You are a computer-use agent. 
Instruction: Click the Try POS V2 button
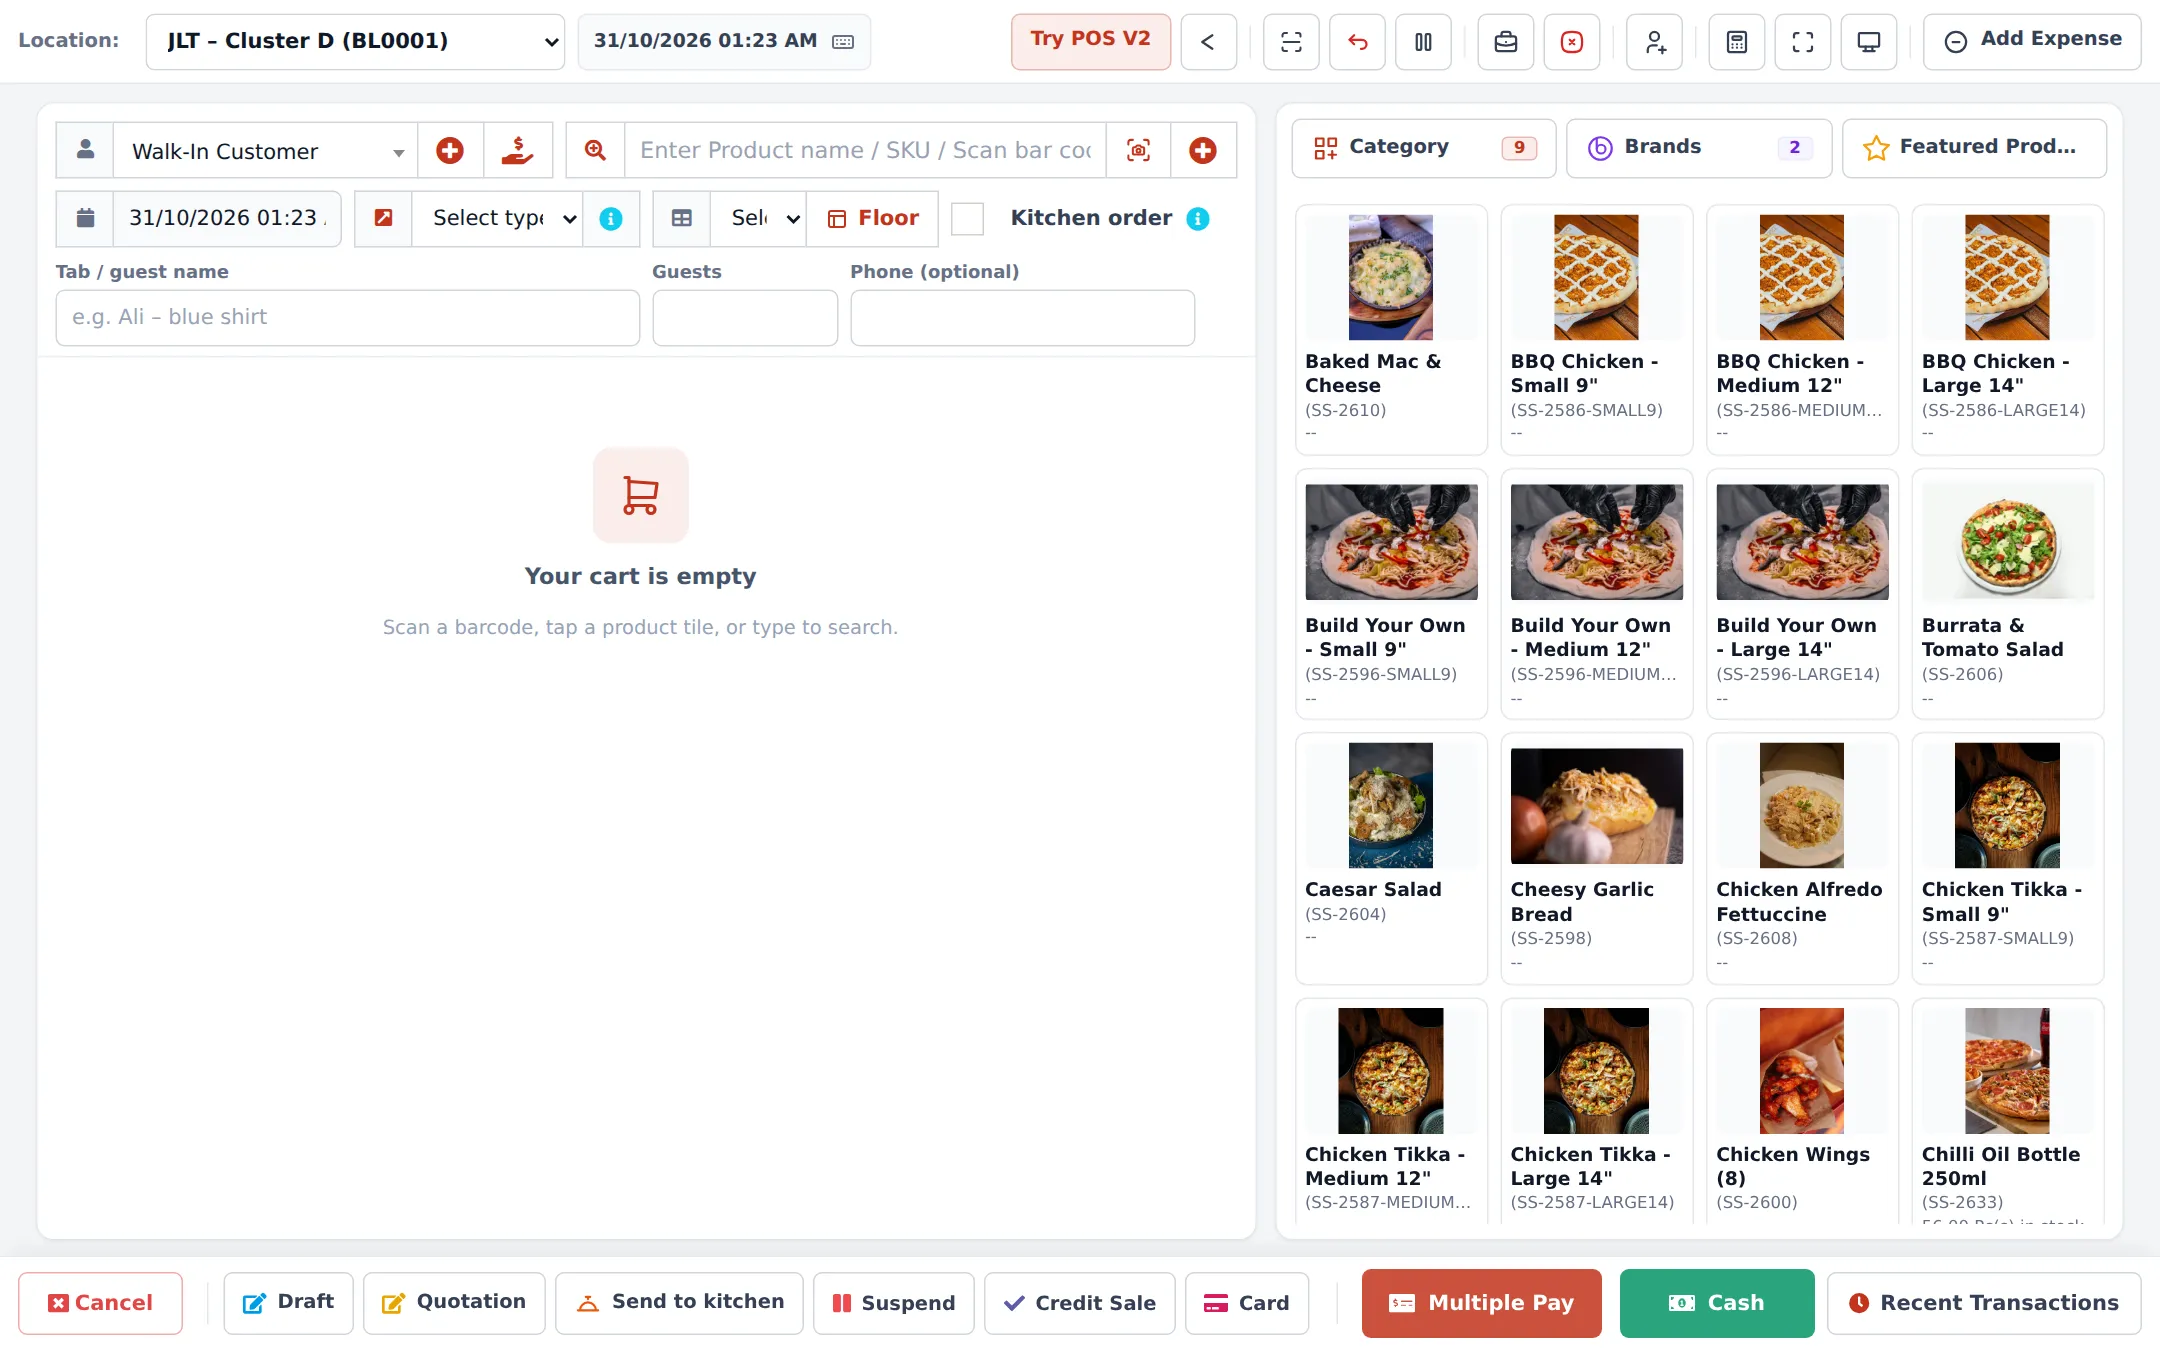pyautogui.click(x=1090, y=42)
